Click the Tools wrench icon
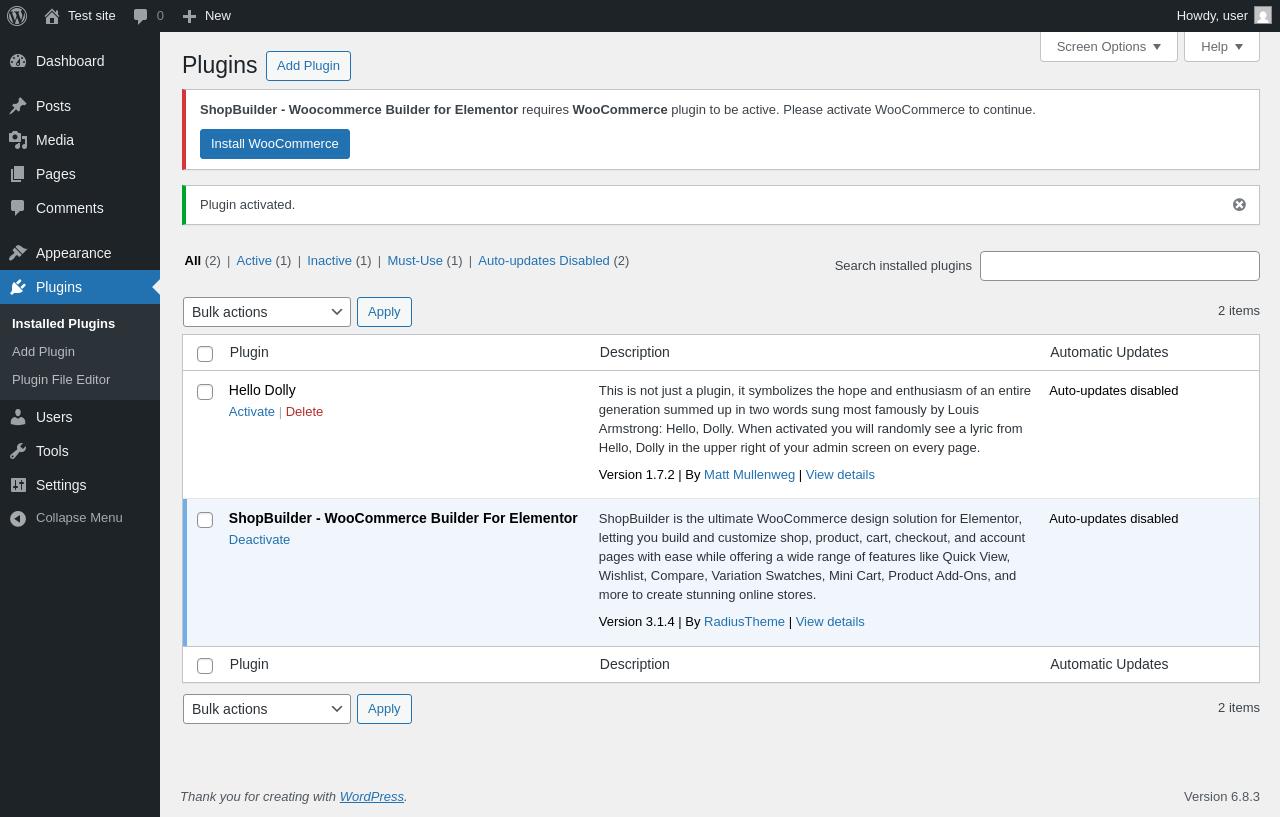Viewport: 1280px width, 817px height. 18,451
